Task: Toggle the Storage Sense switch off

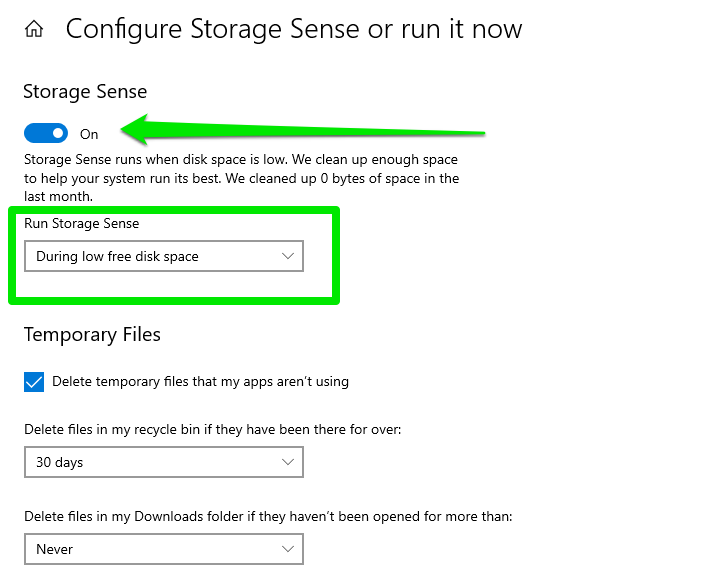Action: tap(46, 134)
